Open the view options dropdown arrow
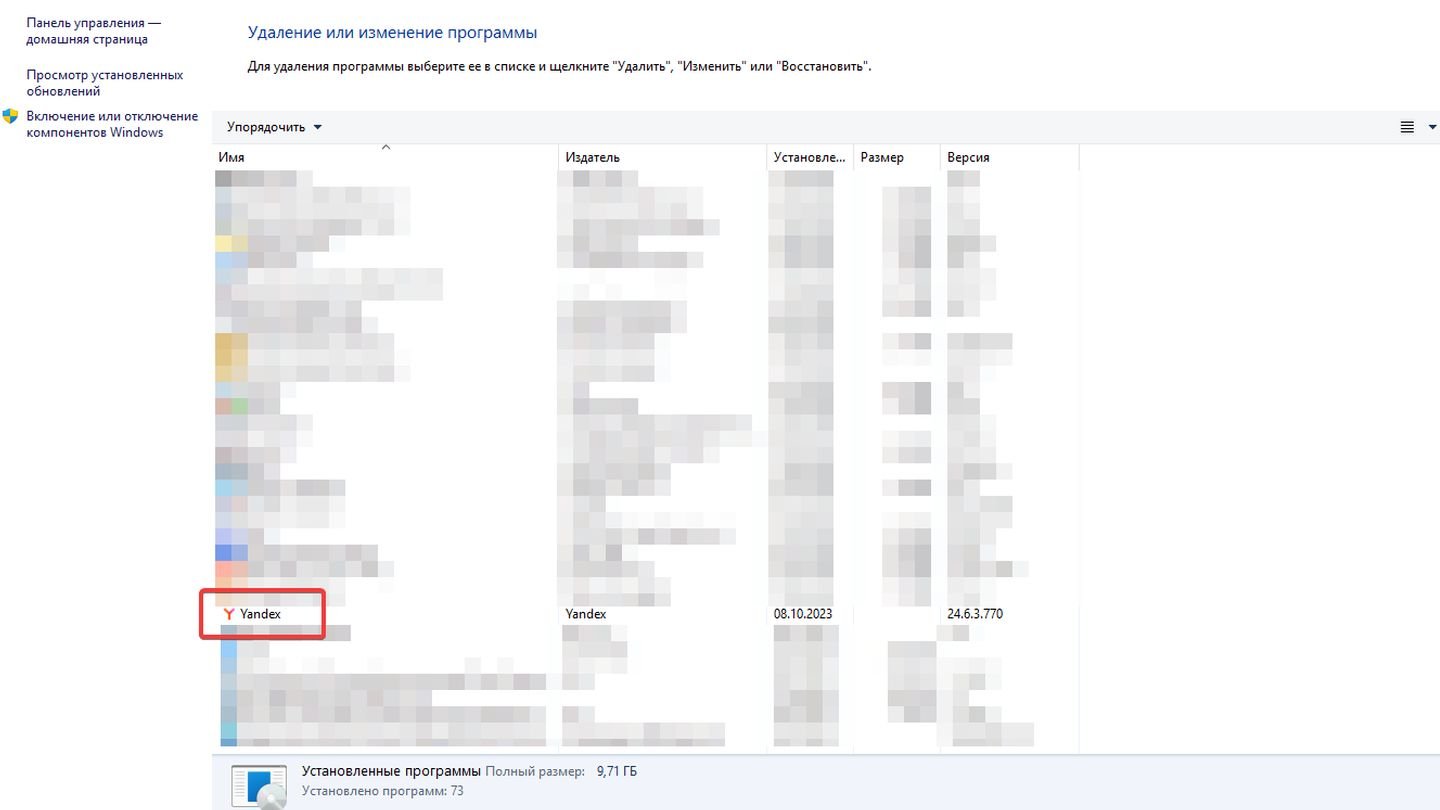 1430,127
